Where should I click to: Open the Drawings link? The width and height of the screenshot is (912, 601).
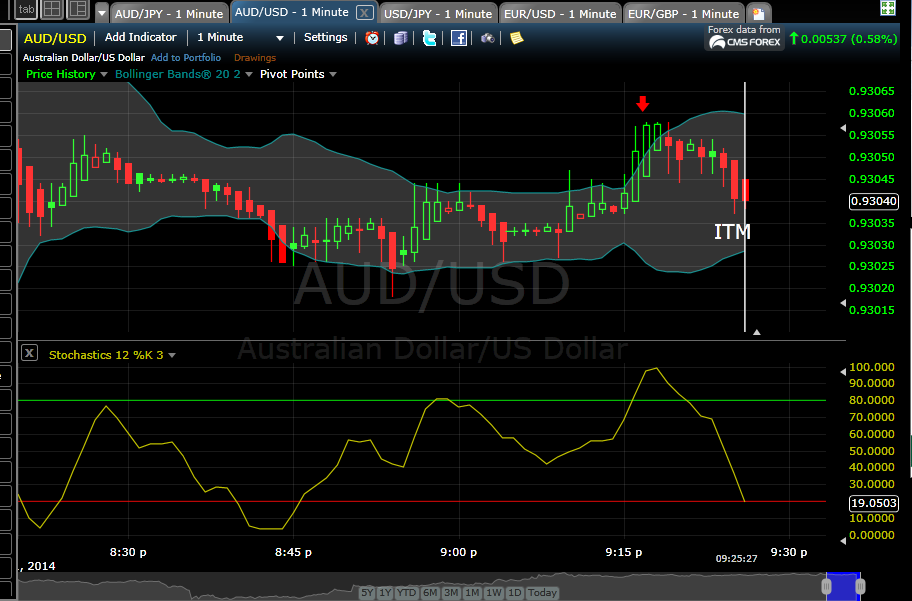pos(255,58)
